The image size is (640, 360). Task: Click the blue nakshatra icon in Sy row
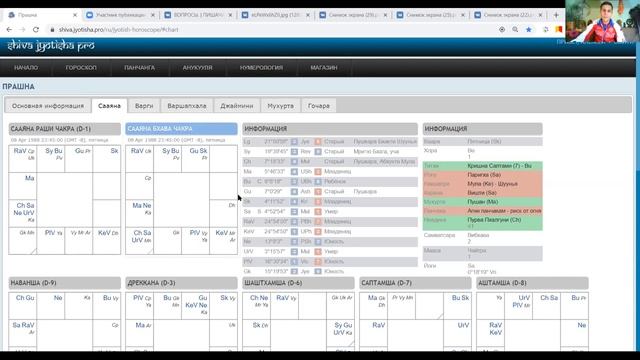294,151
